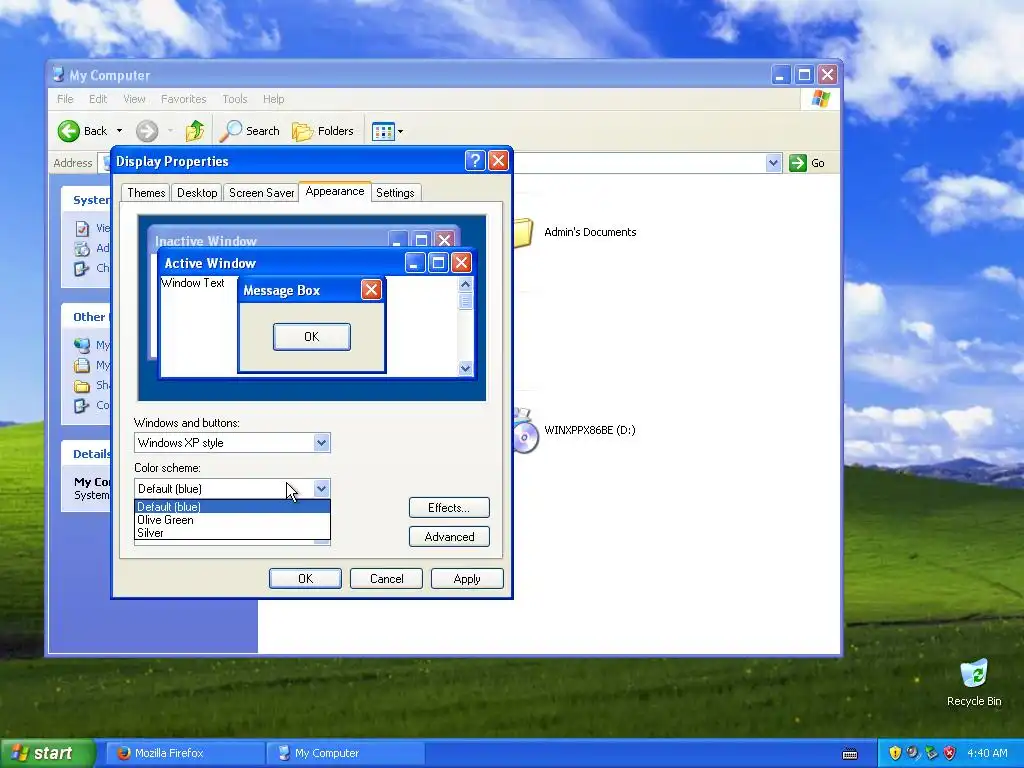Open the address bar dropdown arrow
Image resolution: width=1024 pixels, height=768 pixels.
[x=773, y=163]
